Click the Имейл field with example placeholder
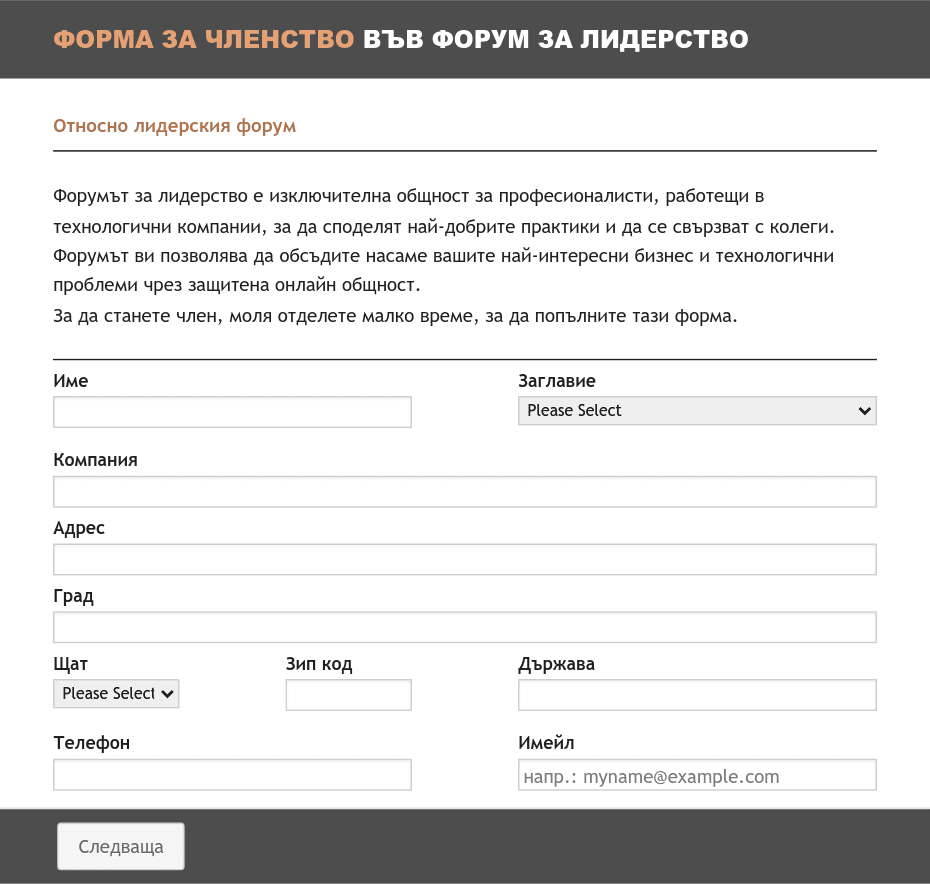This screenshot has width=930, height=884. 697,774
